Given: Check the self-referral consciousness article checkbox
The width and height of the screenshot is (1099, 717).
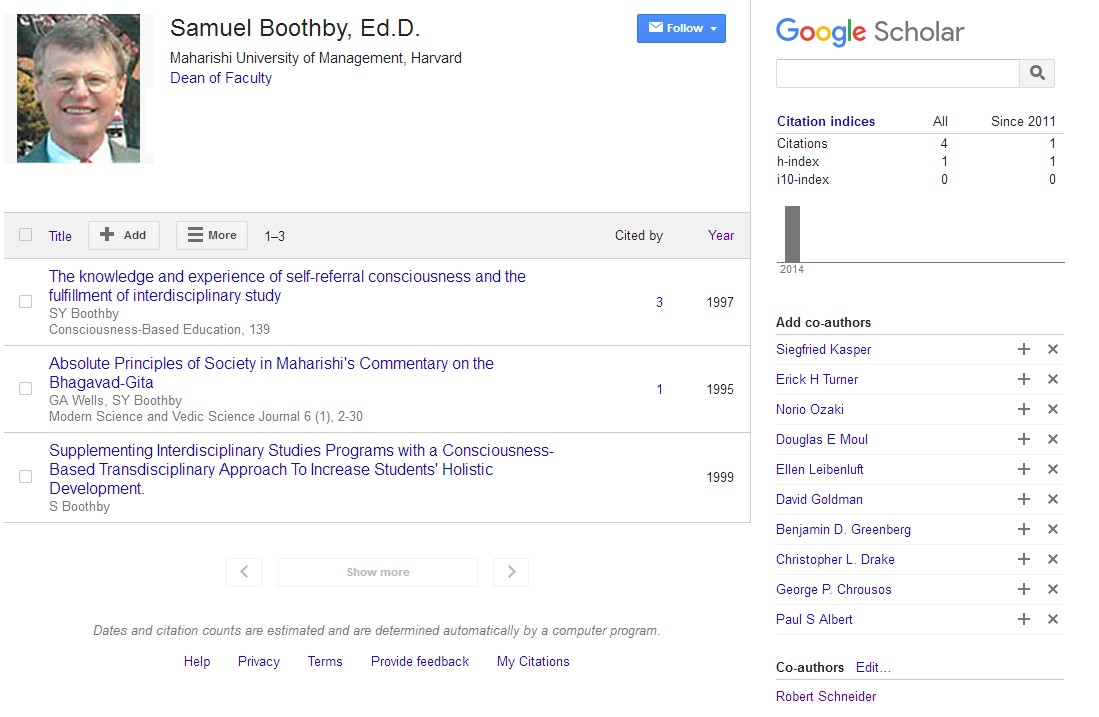Looking at the screenshot, I should tap(25, 301).
